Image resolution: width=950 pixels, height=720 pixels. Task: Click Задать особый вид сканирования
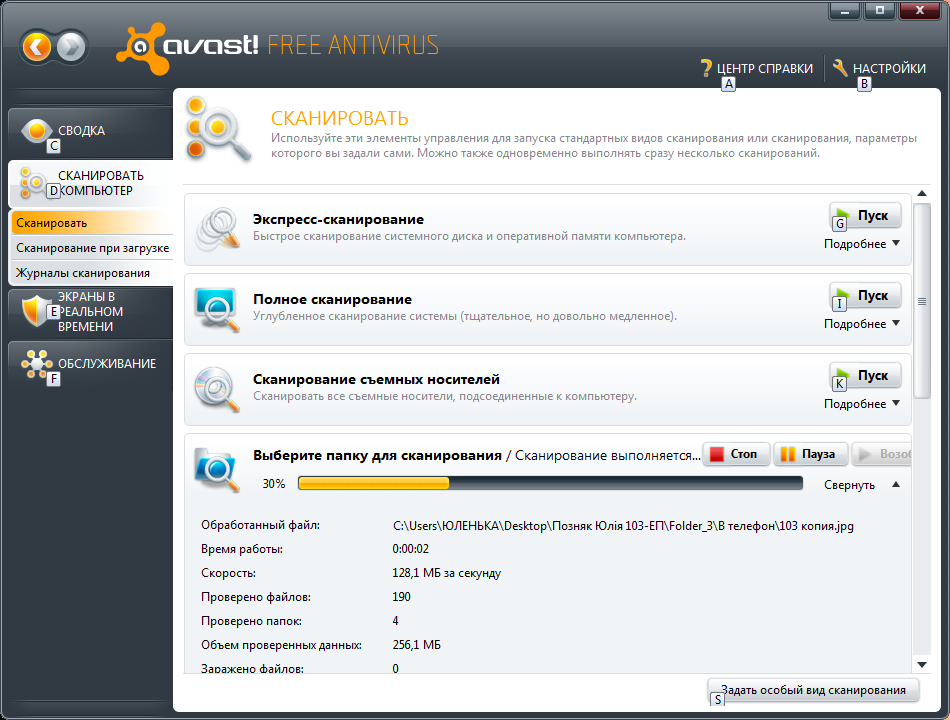tap(813, 690)
